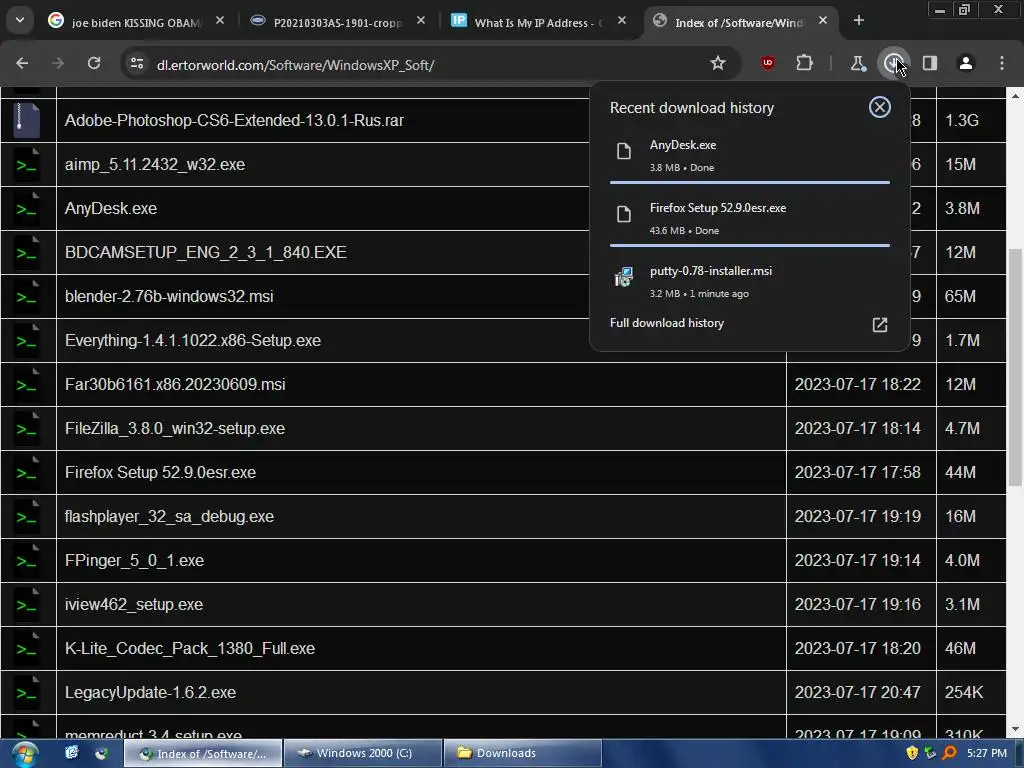Download Far30b6161.x86 msi file
The width and height of the screenshot is (1024, 768).
pos(175,384)
